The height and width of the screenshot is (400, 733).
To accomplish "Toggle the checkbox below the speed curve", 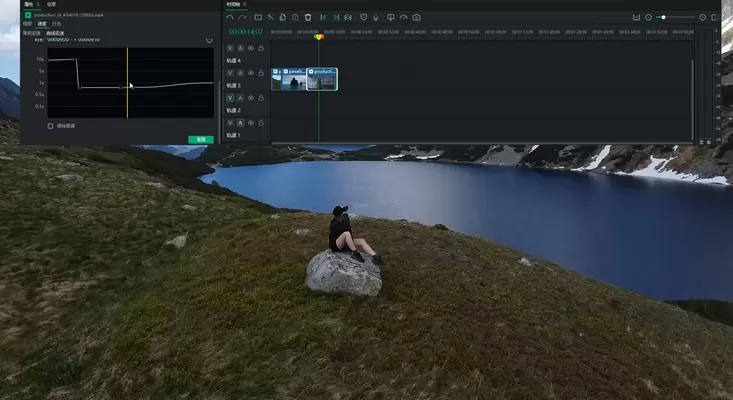I will point(51,126).
